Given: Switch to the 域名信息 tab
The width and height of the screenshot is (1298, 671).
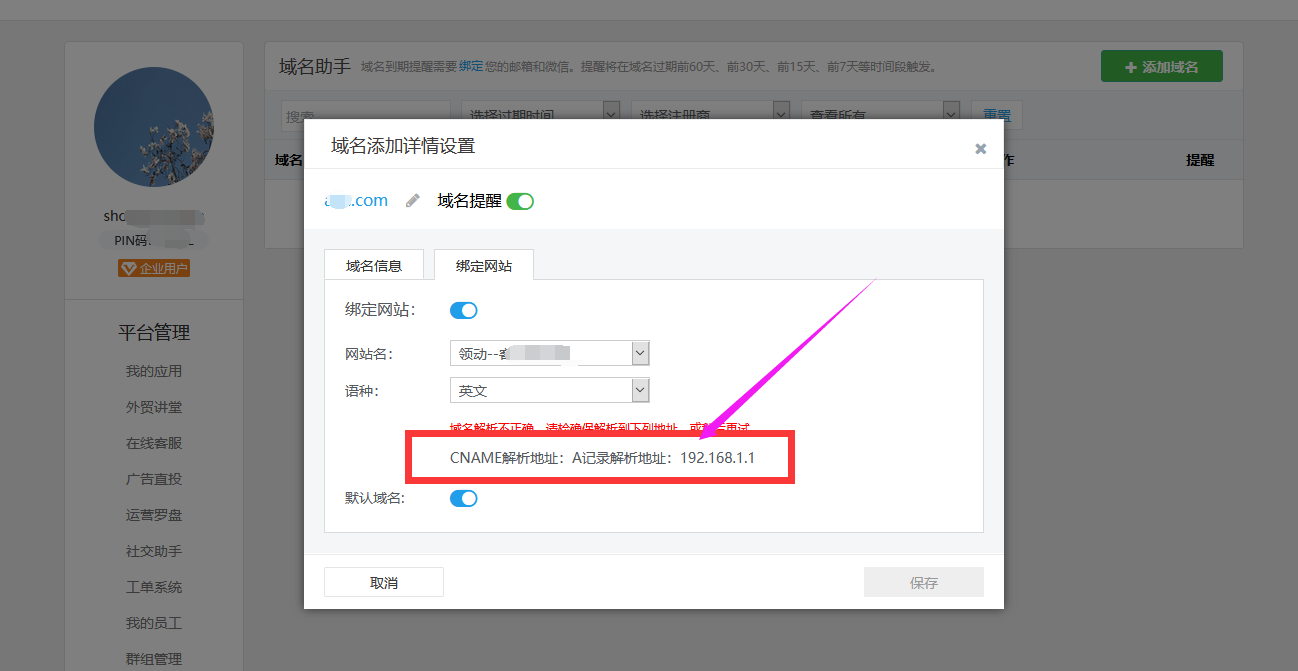Looking at the screenshot, I should point(374,264).
